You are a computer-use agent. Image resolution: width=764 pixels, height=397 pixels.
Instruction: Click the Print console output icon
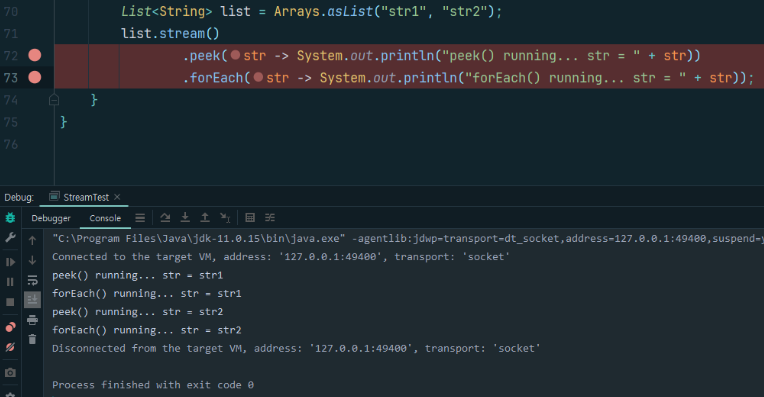[32, 320]
